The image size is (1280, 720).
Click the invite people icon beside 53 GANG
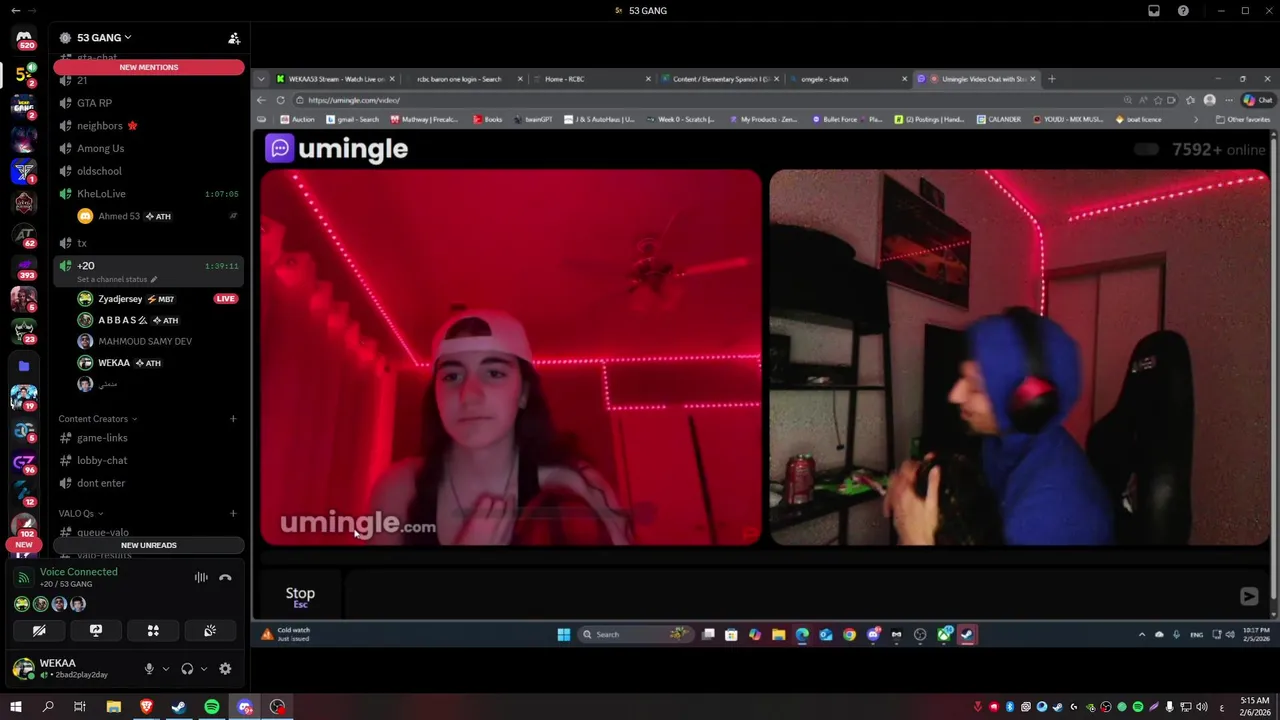click(234, 38)
